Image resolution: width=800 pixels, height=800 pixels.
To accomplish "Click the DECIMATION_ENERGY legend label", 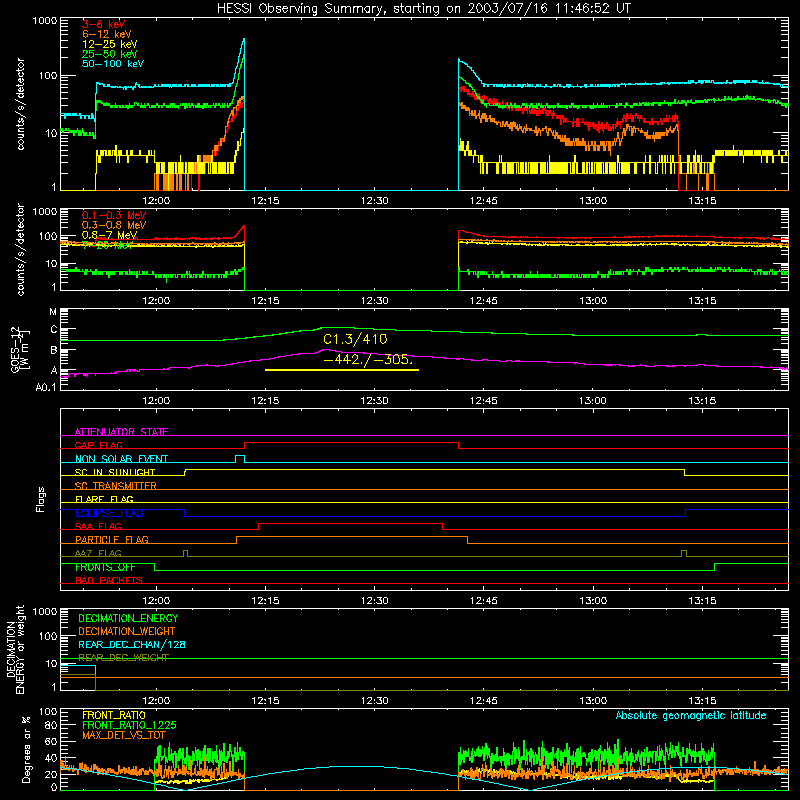I will (x=128, y=618).
